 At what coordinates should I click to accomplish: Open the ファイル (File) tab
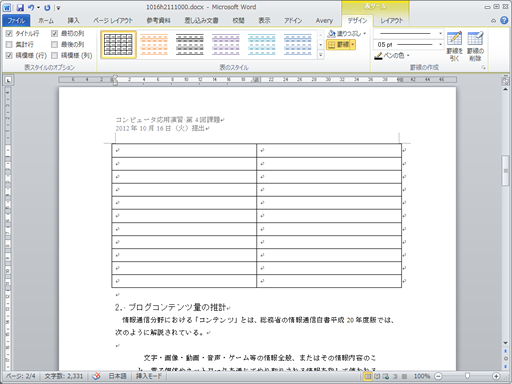coord(16,21)
